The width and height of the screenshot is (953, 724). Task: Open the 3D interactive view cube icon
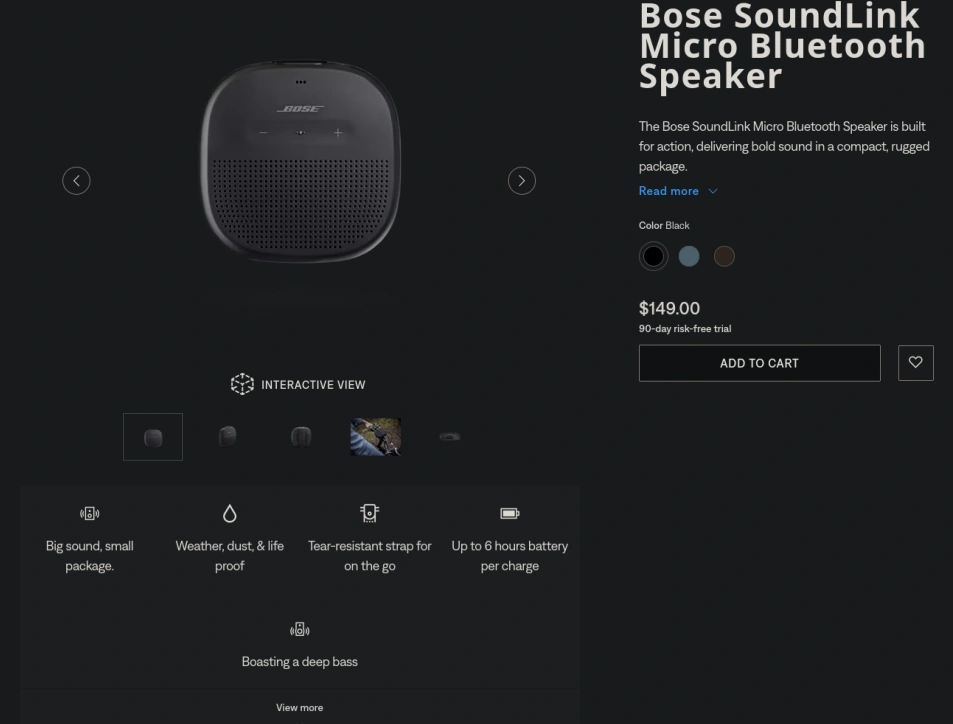point(242,384)
